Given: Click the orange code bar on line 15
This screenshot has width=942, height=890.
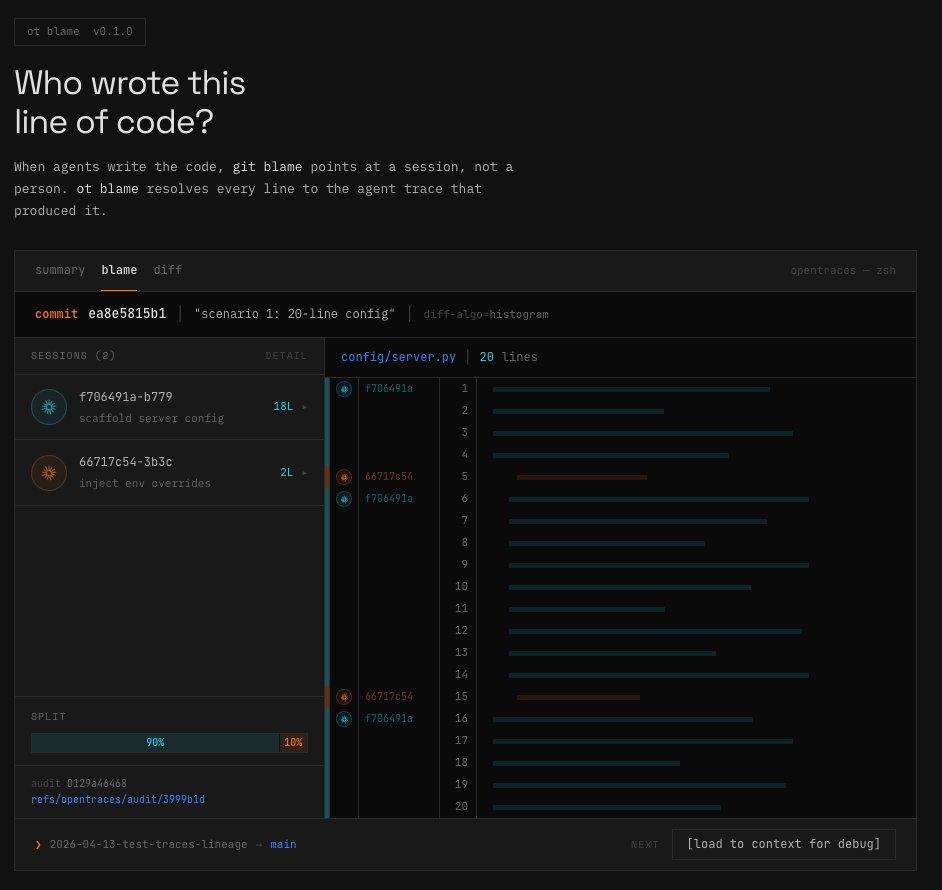Looking at the screenshot, I should pyautogui.click(x=578, y=698).
